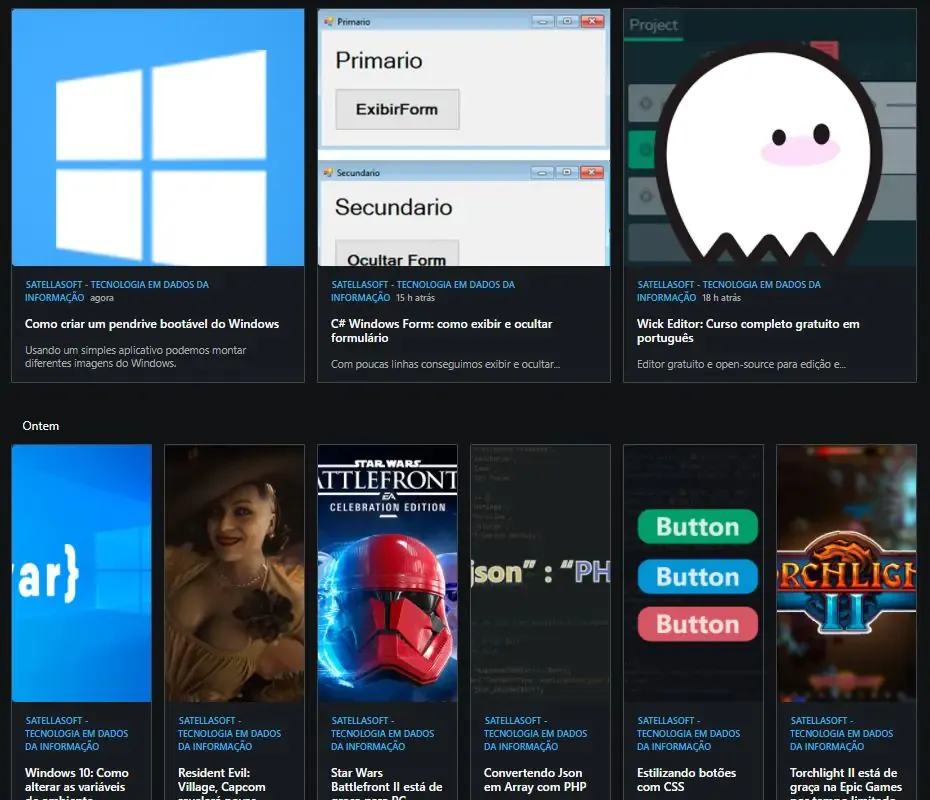Click the Torchlight II game thumbnail

(846, 573)
